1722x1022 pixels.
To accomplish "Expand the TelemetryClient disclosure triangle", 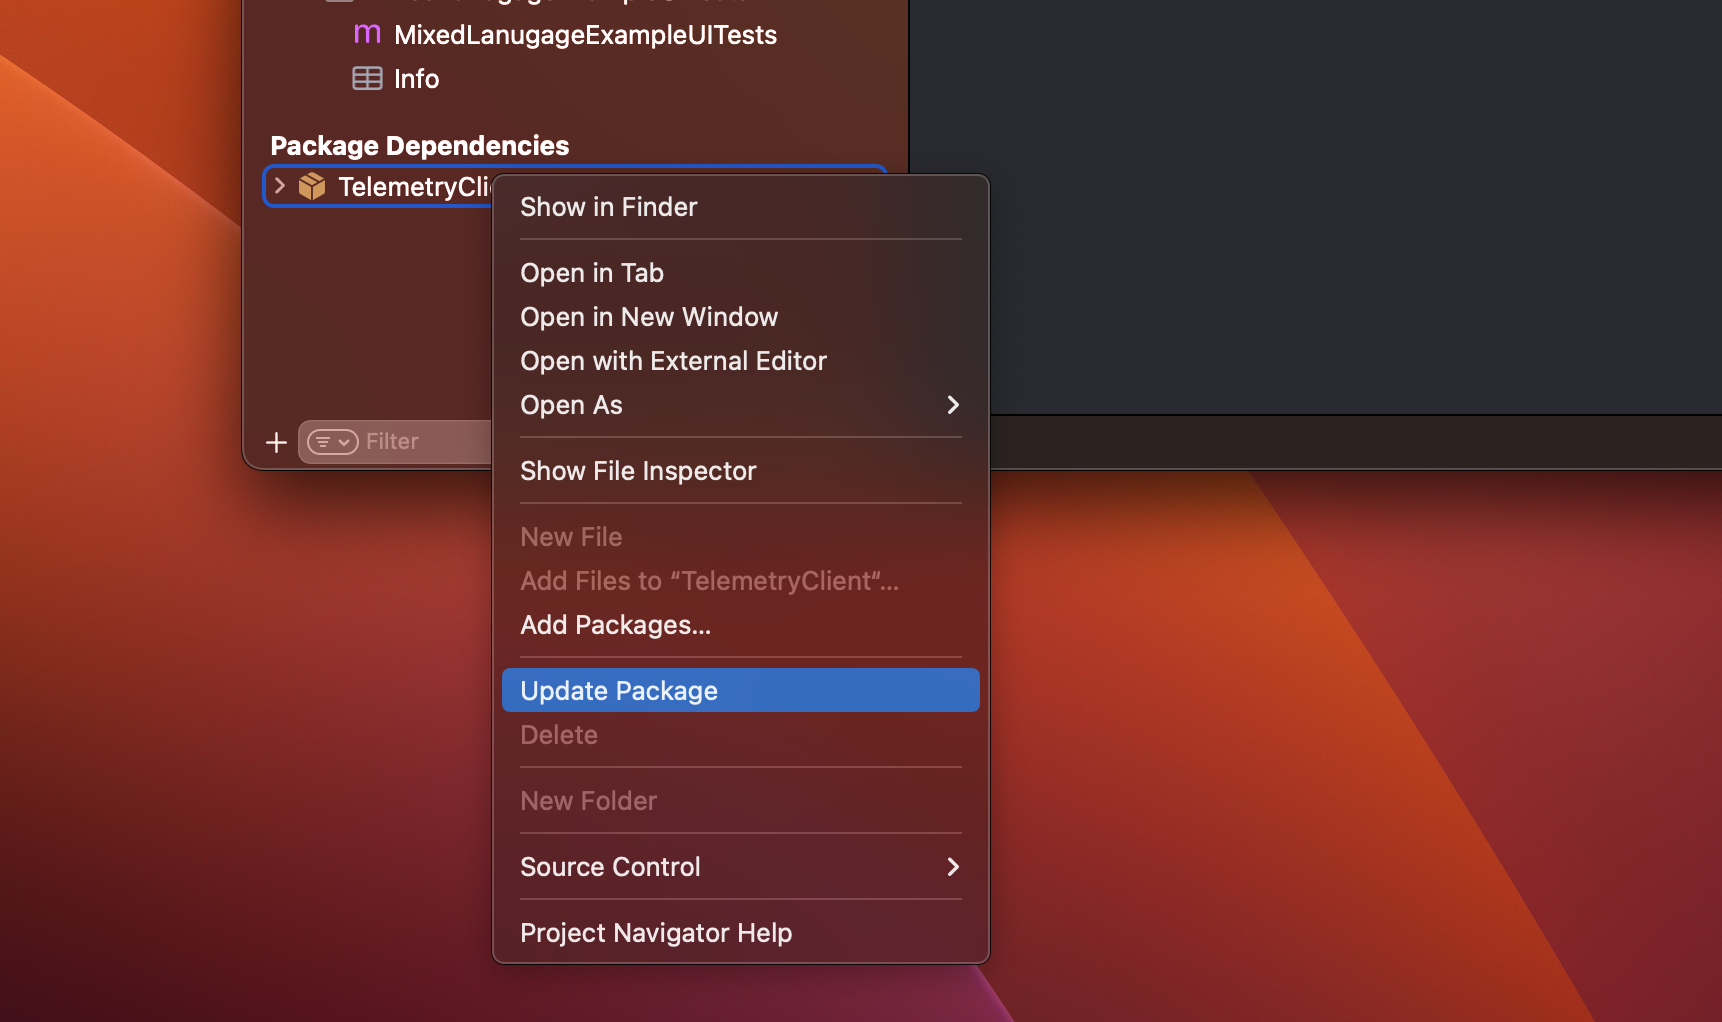I will point(278,186).
